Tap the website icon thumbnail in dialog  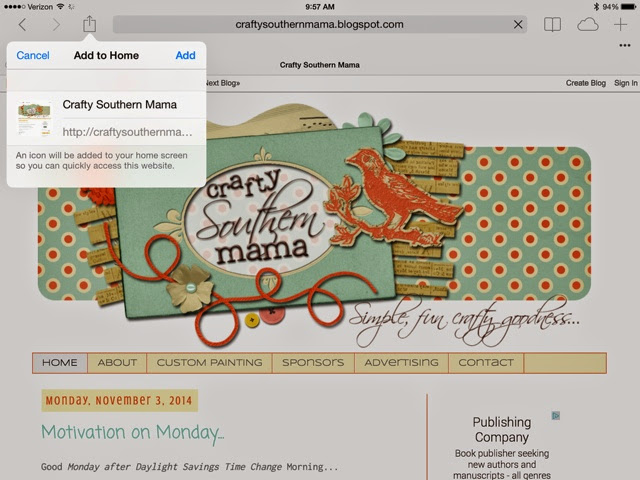click(x=35, y=118)
